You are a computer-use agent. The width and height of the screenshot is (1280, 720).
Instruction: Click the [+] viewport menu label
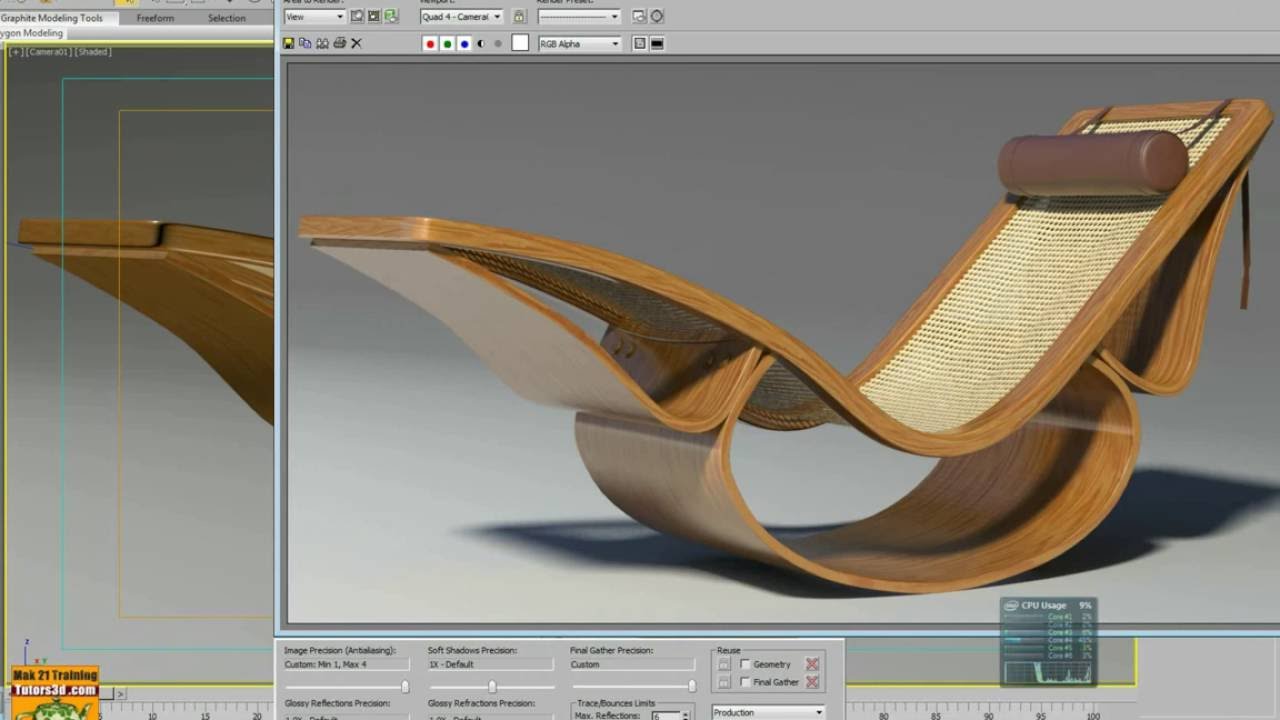click(16, 52)
